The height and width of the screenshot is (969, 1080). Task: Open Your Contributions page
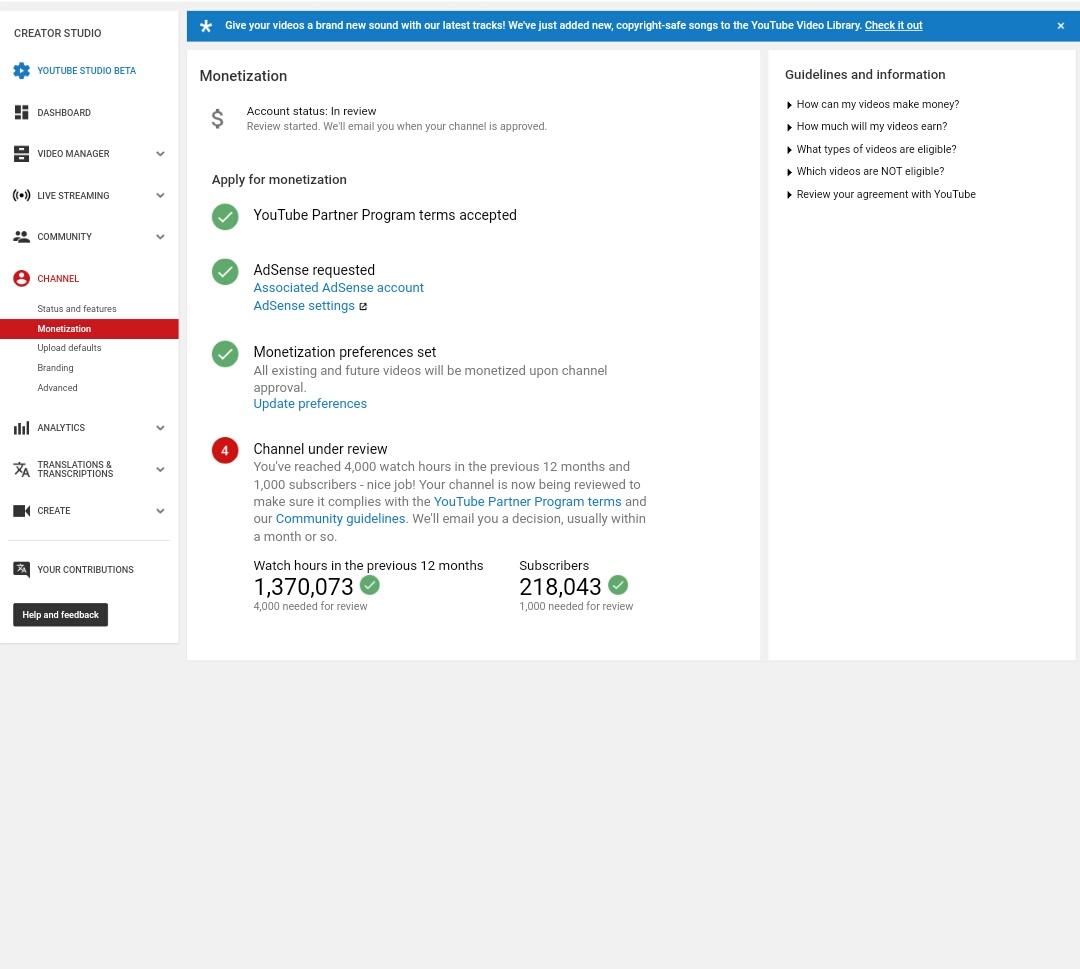coord(85,570)
